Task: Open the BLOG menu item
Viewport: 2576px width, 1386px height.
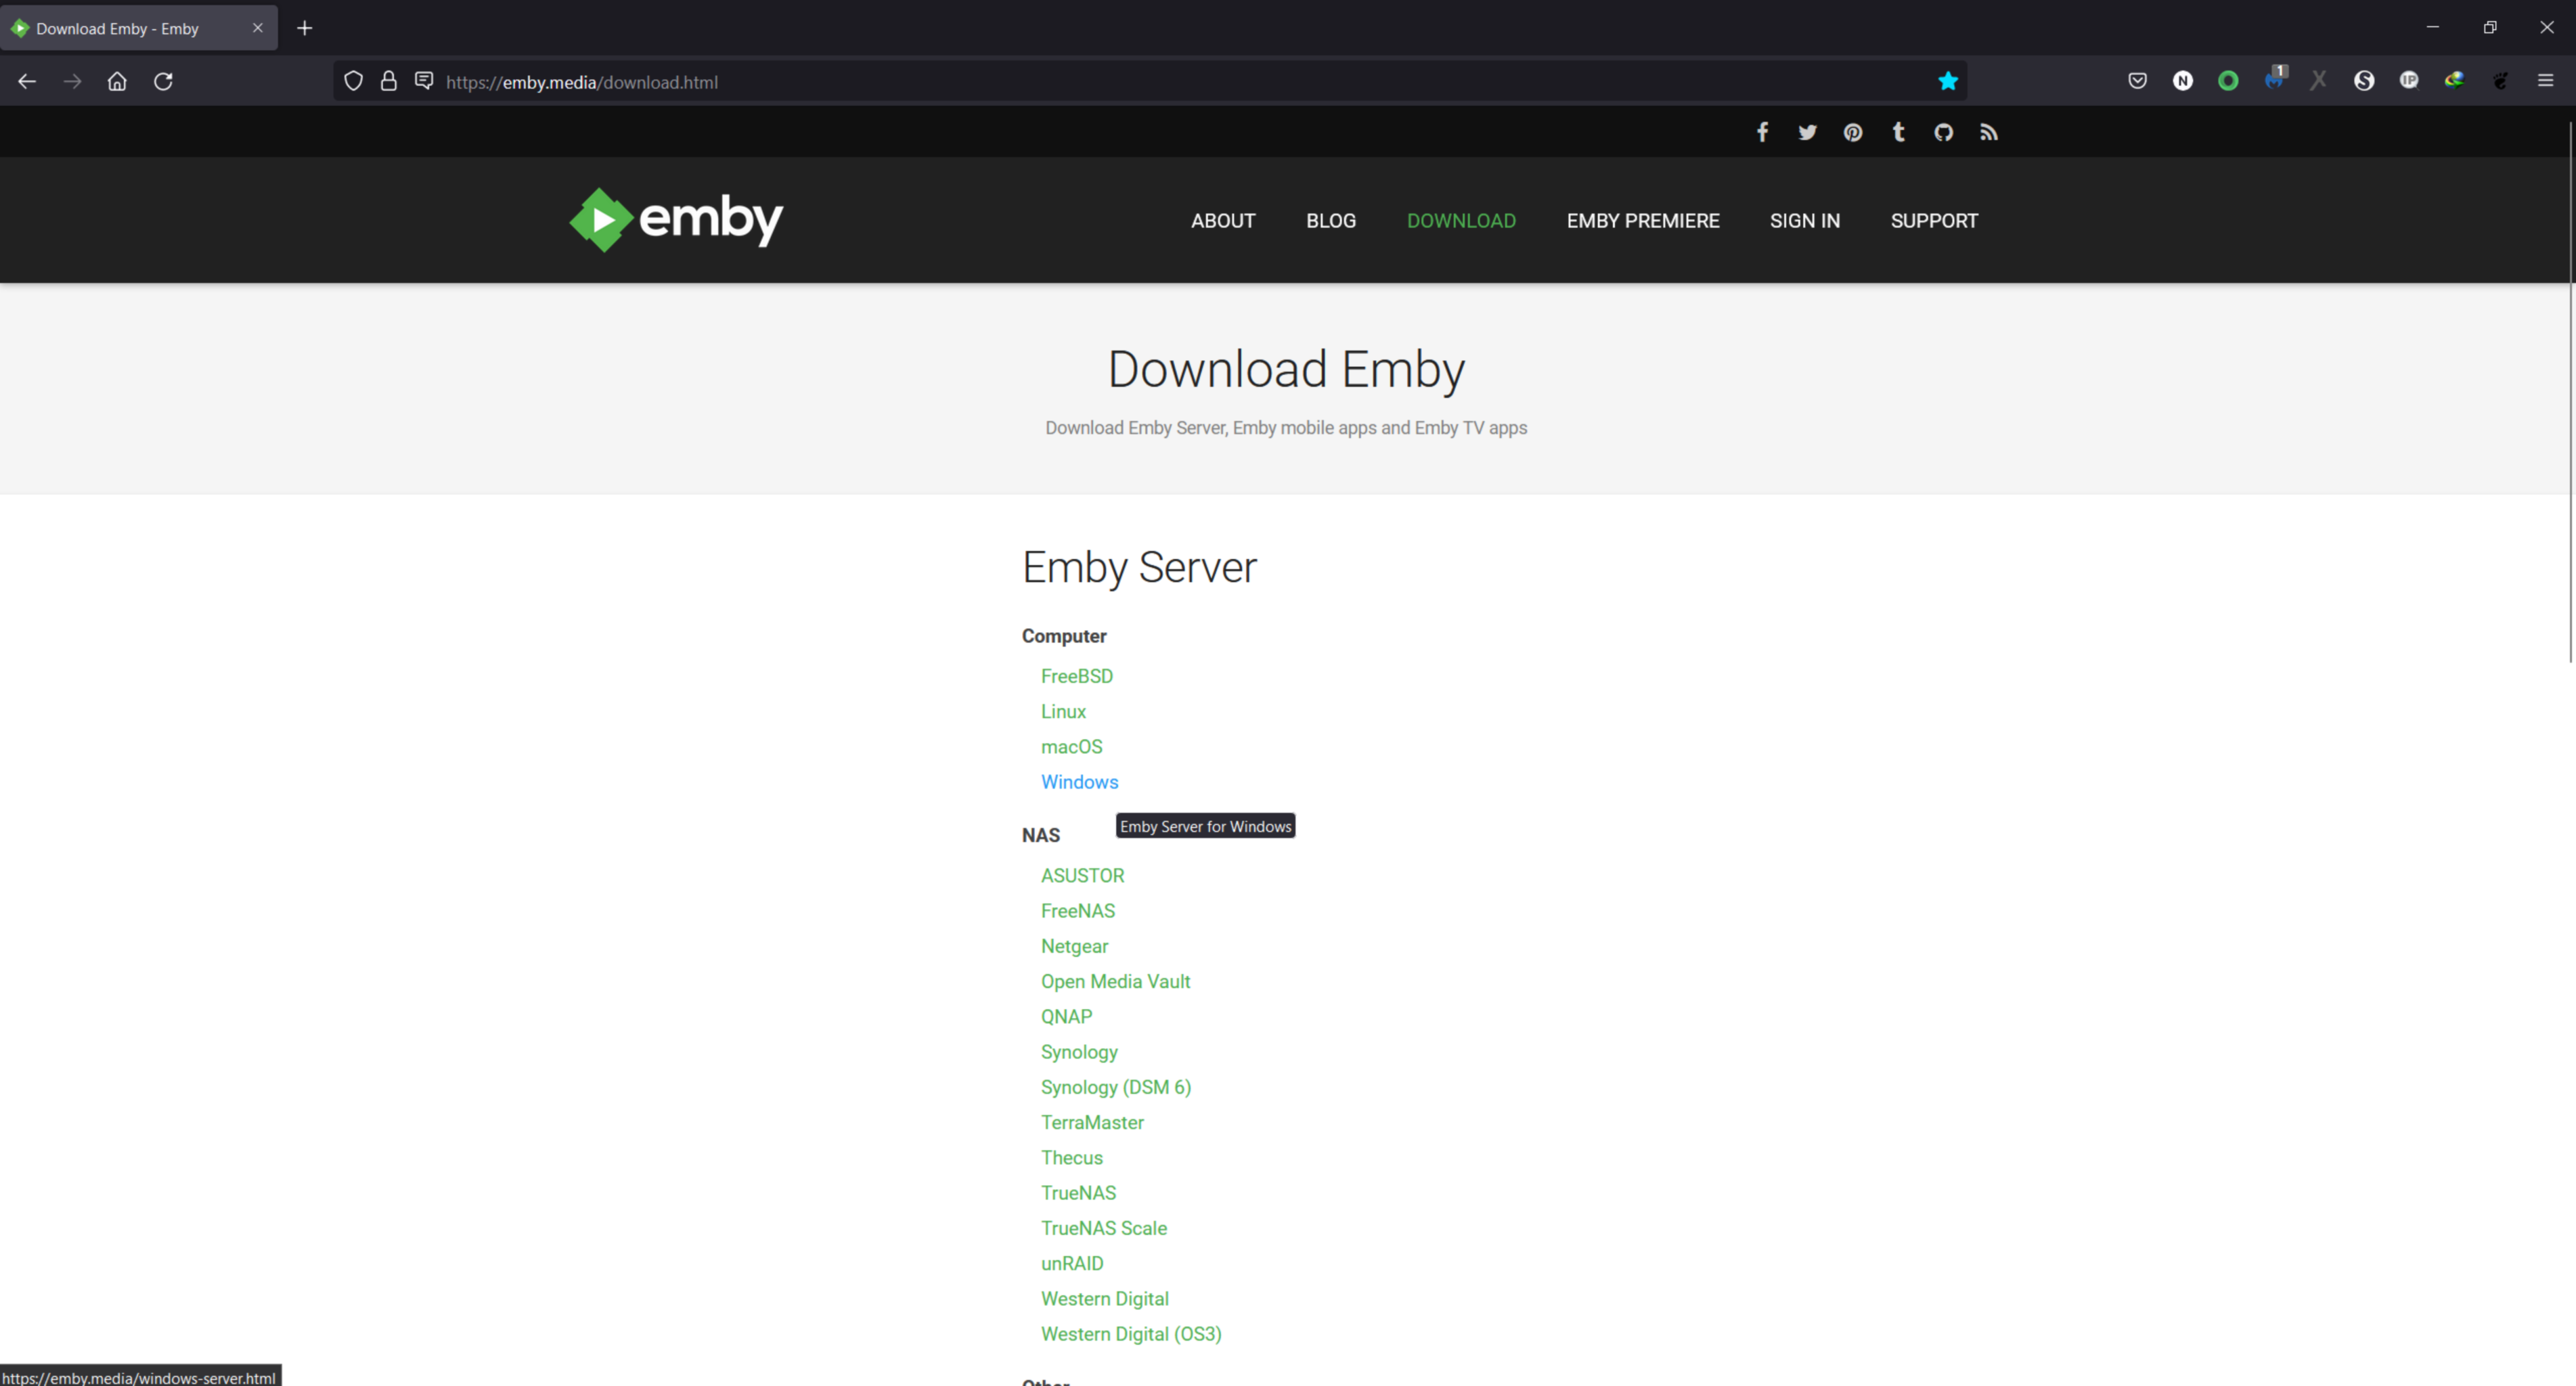Action: click(x=1330, y=221)
